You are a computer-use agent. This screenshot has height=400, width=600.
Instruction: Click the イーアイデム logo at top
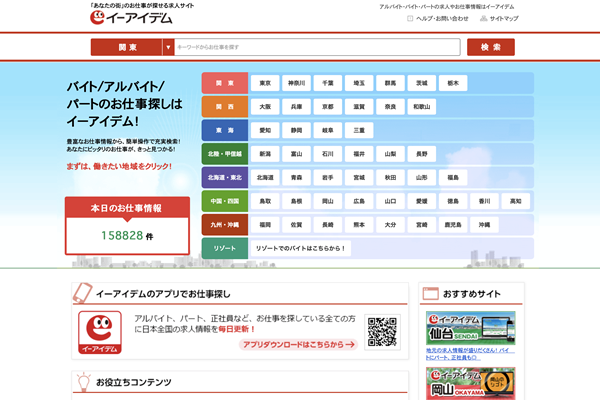(x=131, y=18)
